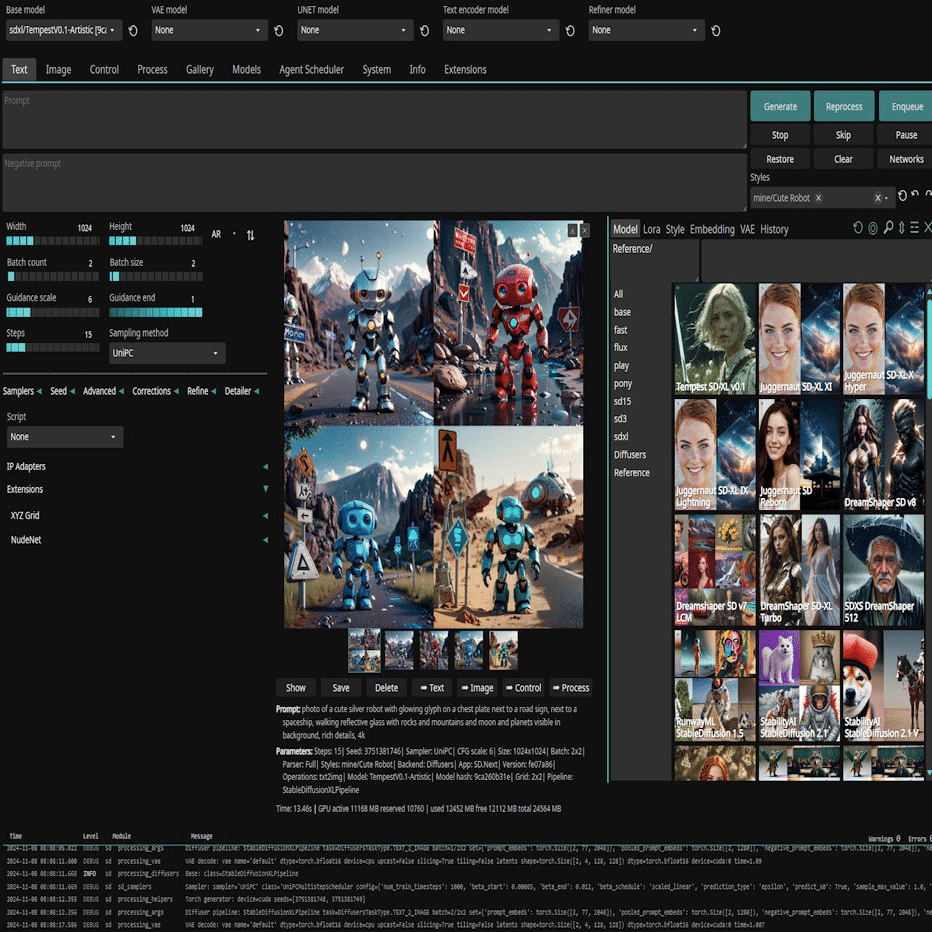Viewport: 932px width, 932px height.
Task: Switch to the Agent Scheduler tab
Action: tap(311, 70)
